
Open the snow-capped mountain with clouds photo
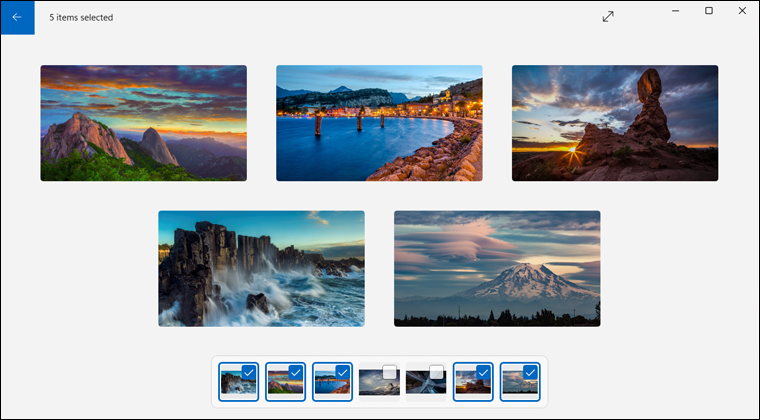coord(497,268)
